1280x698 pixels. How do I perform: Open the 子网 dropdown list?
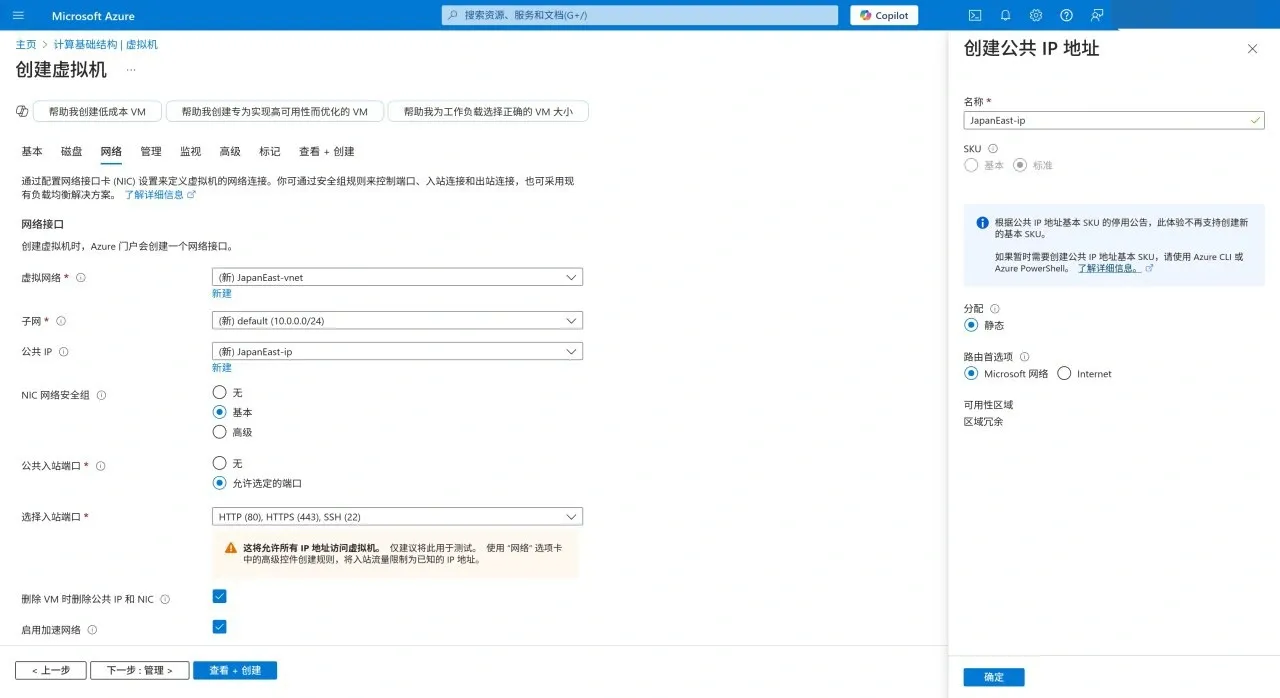pyautogui.click(x=397, y=321)
